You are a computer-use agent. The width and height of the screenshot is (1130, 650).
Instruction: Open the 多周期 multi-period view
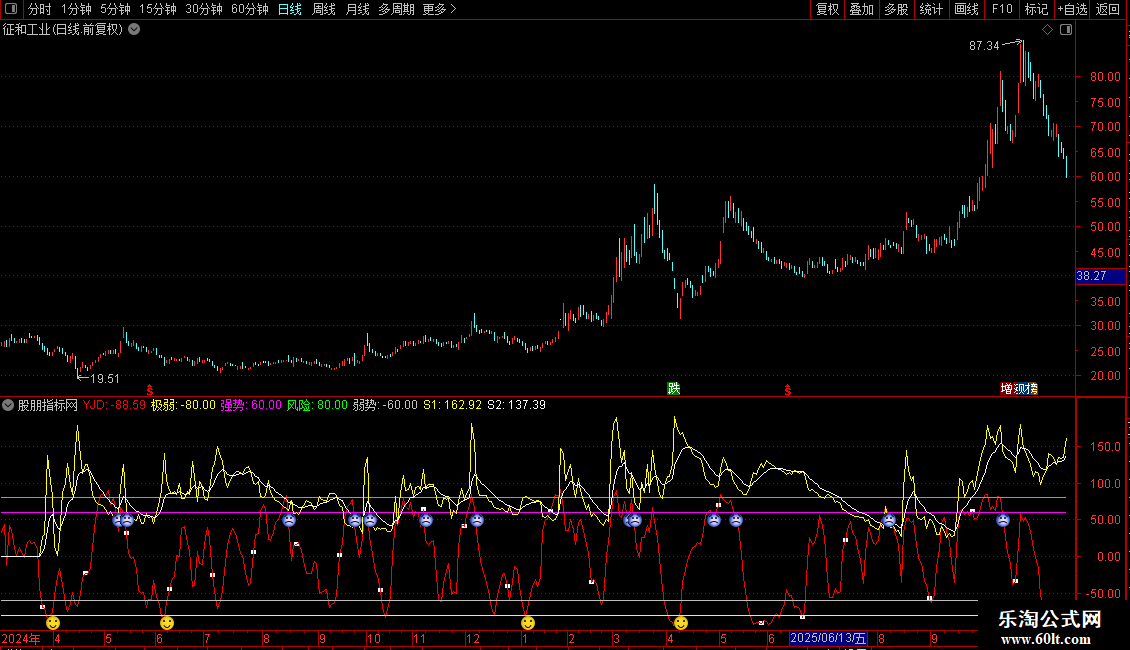click(396, 9)
